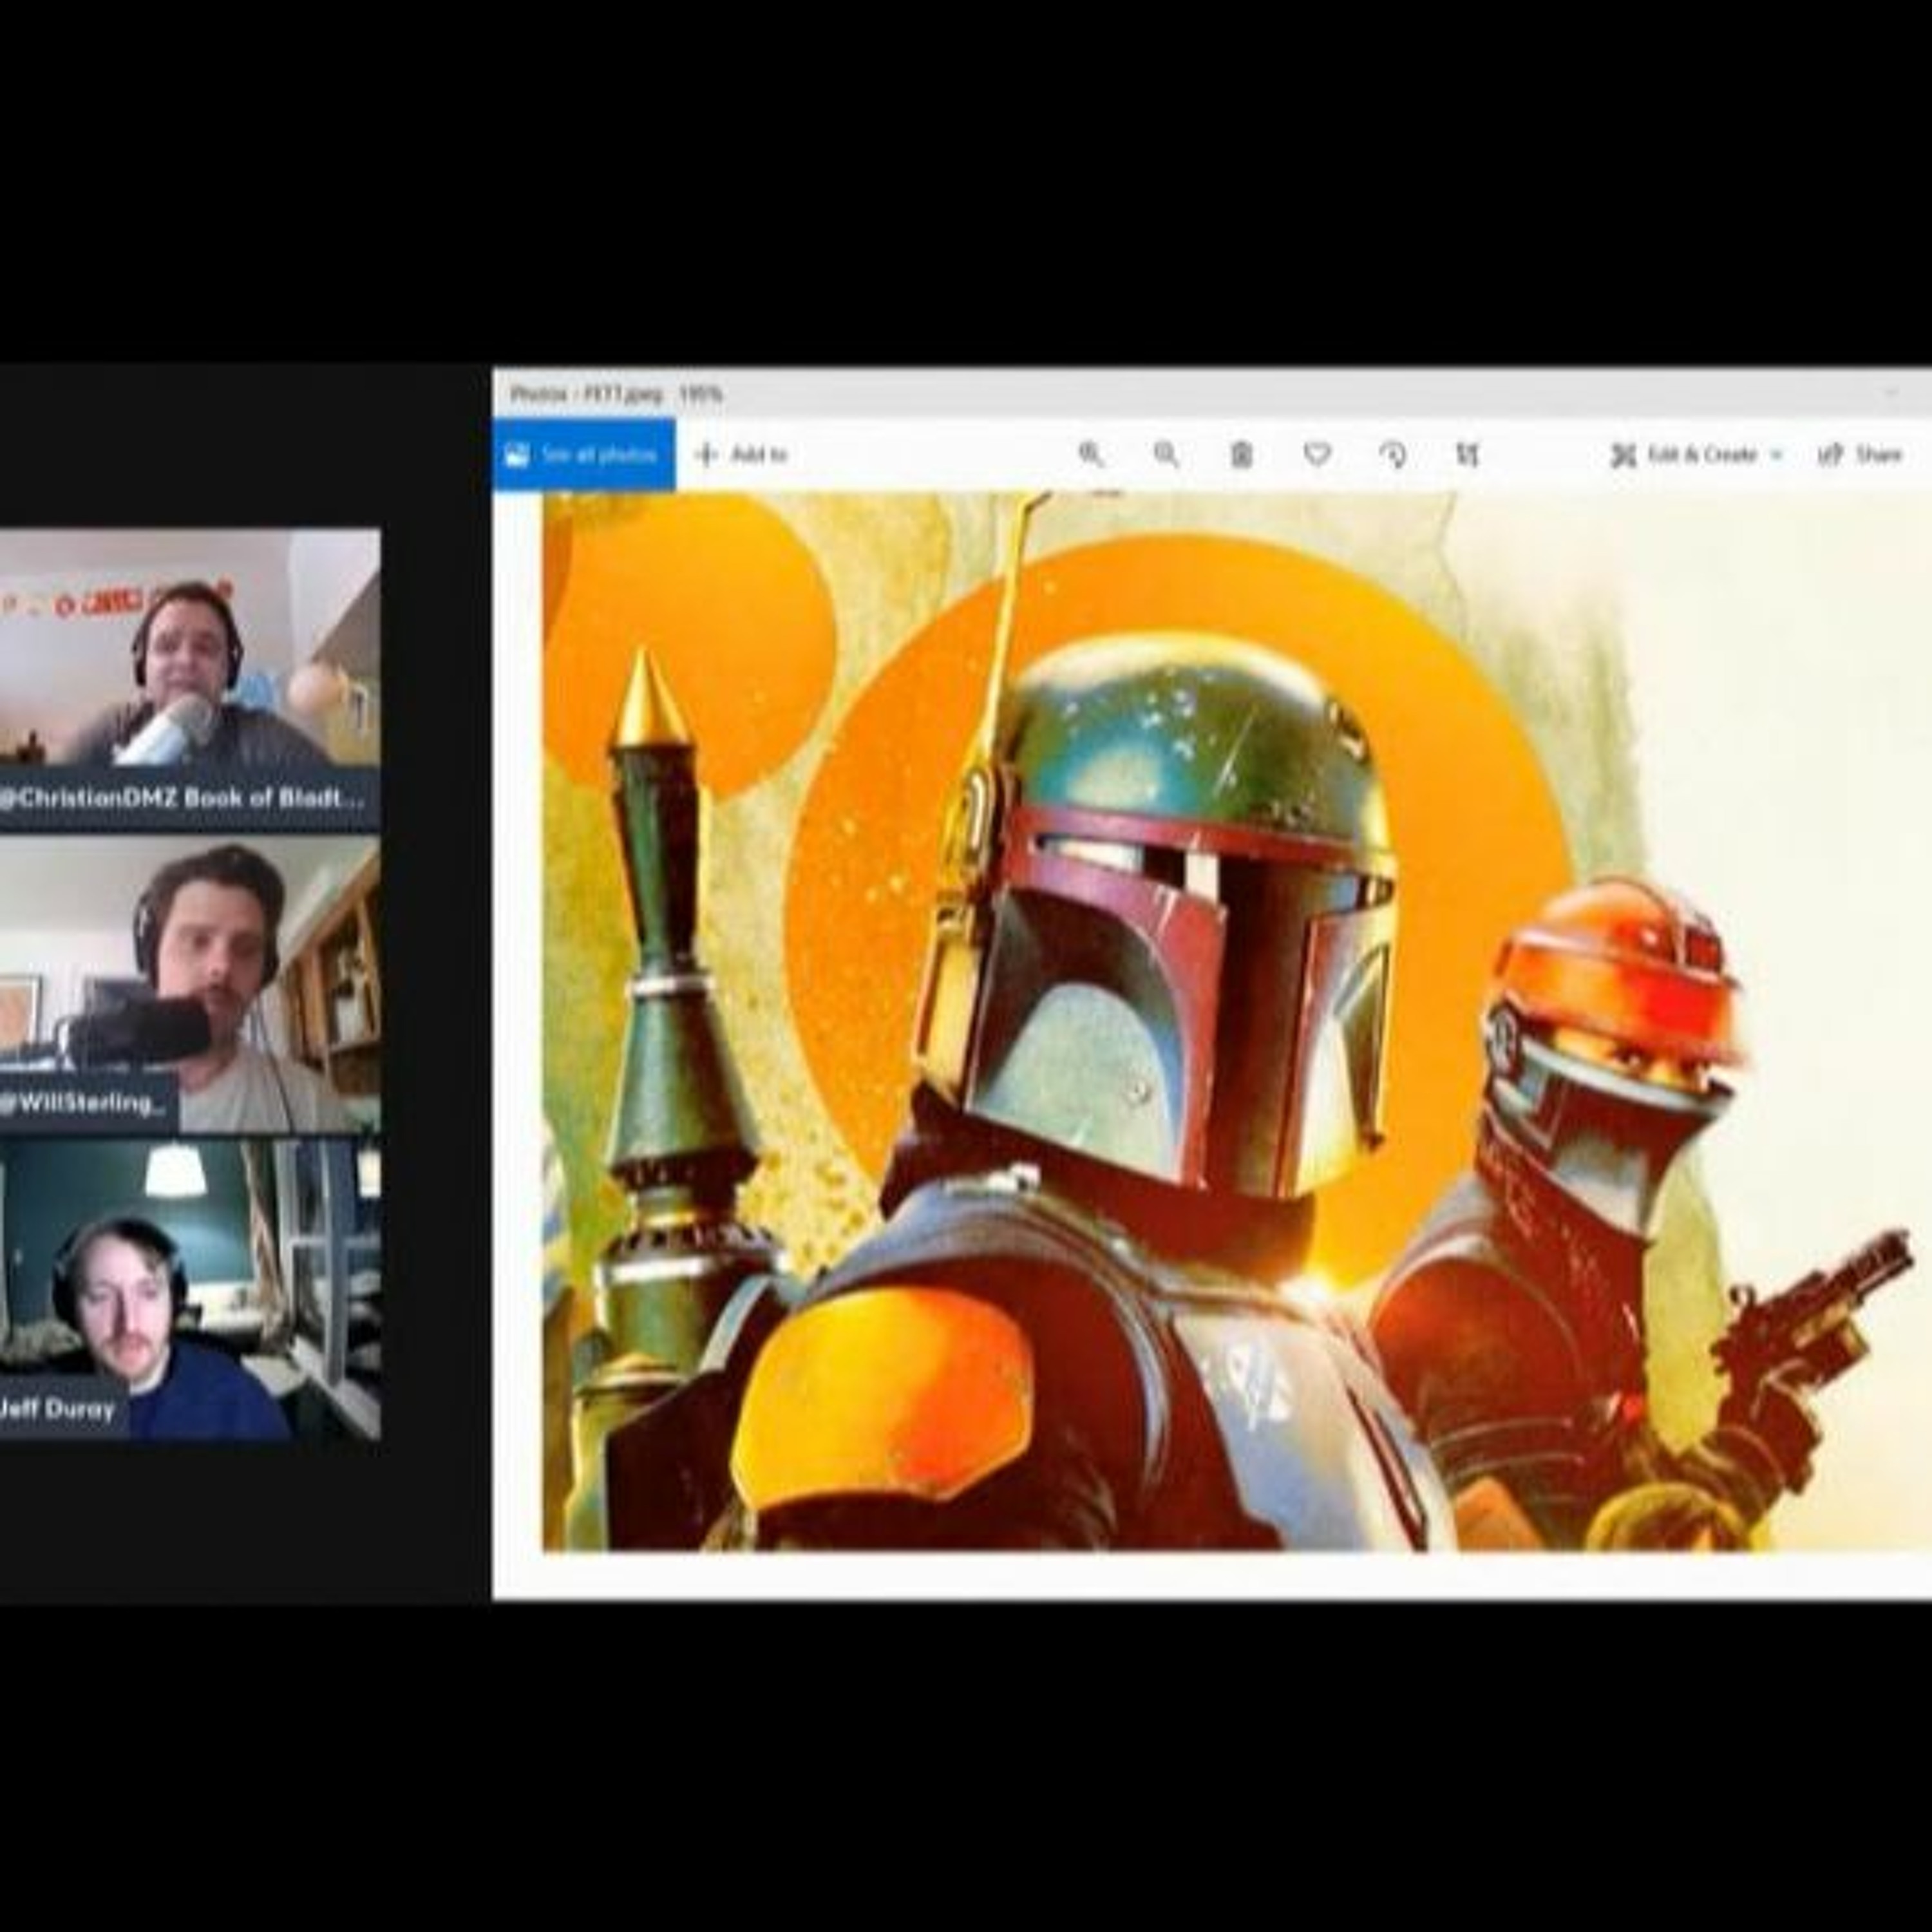This screenshot has width=1932, height=1932.
Task: Click the Share button
Action: [1860, 455]
